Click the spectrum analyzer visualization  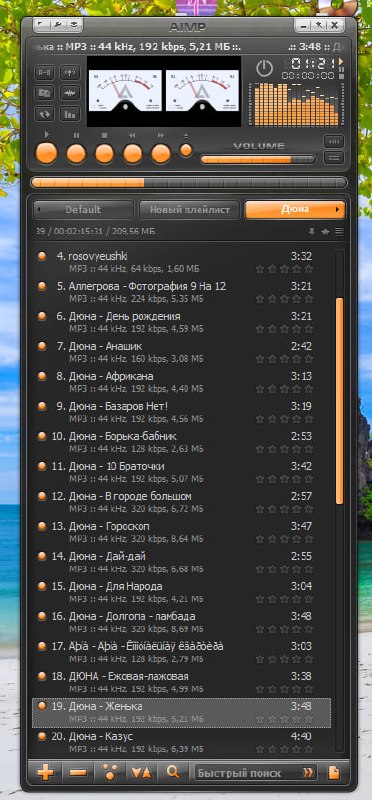click(296, 105)
